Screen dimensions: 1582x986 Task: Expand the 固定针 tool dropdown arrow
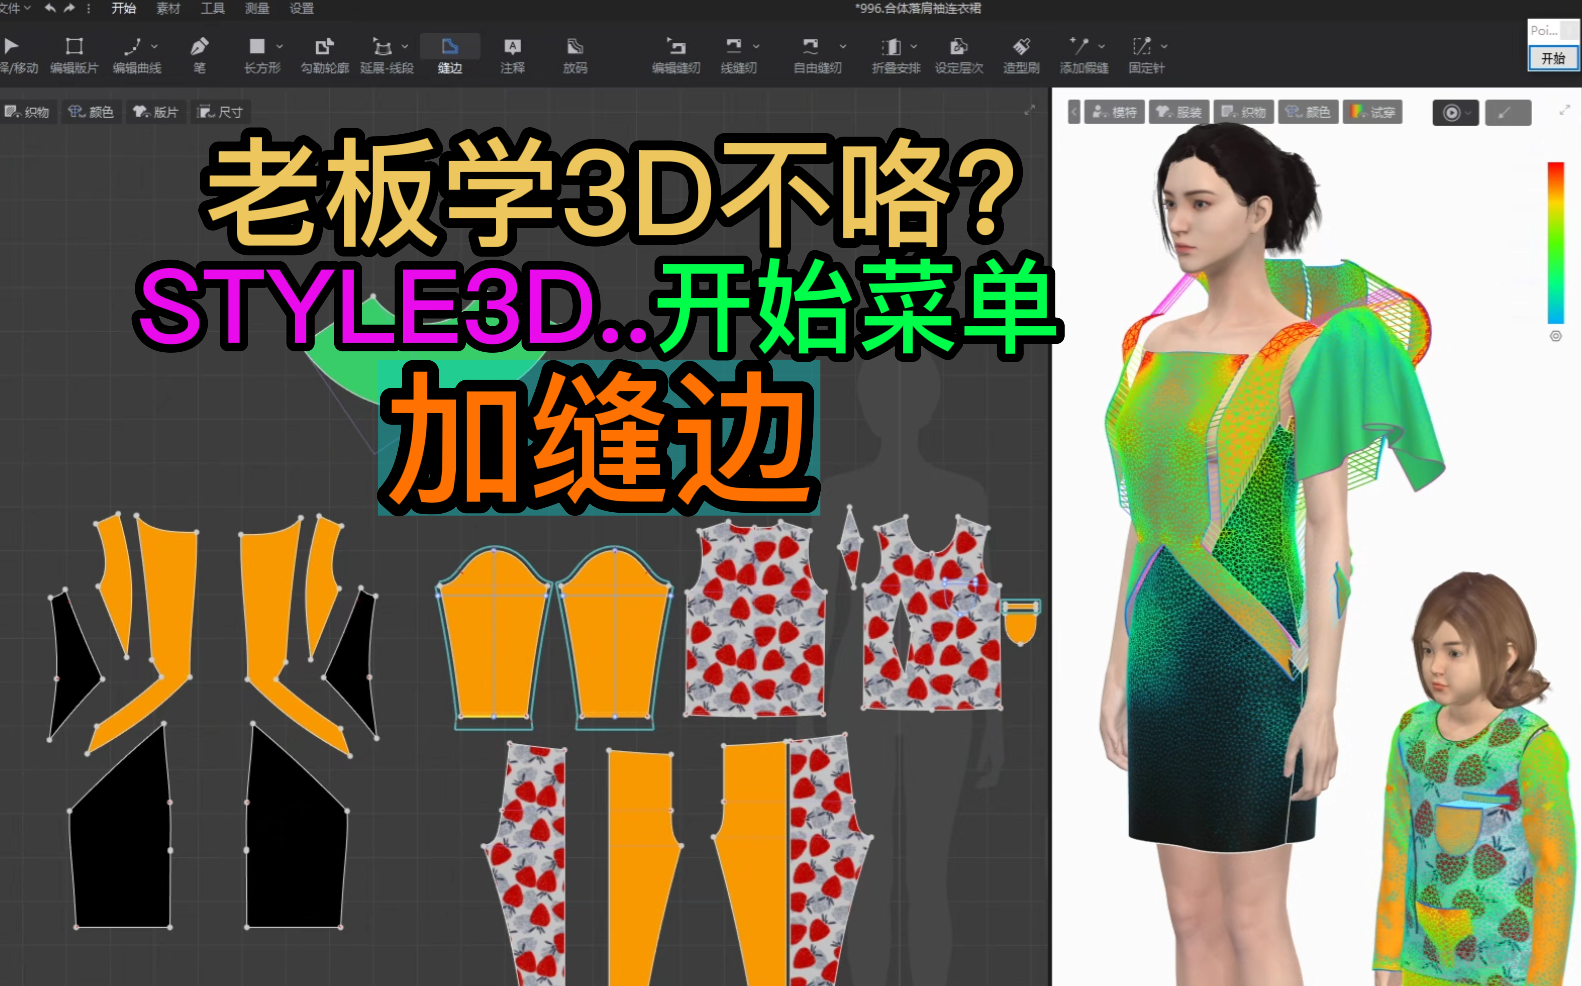tap(1164, 46)
